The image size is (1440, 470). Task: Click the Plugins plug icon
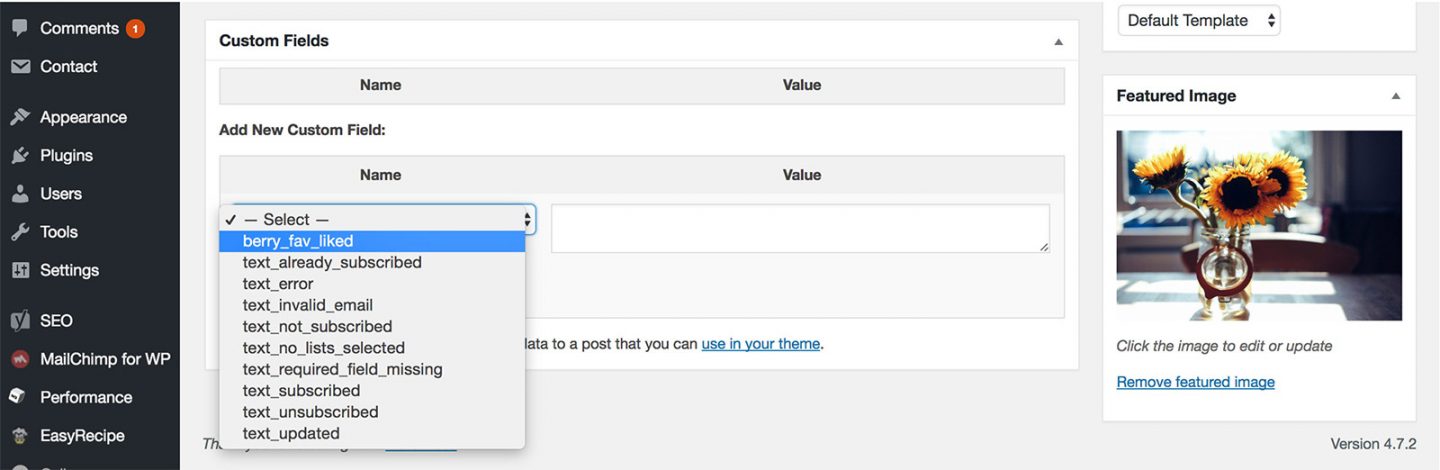pos(19,155)
